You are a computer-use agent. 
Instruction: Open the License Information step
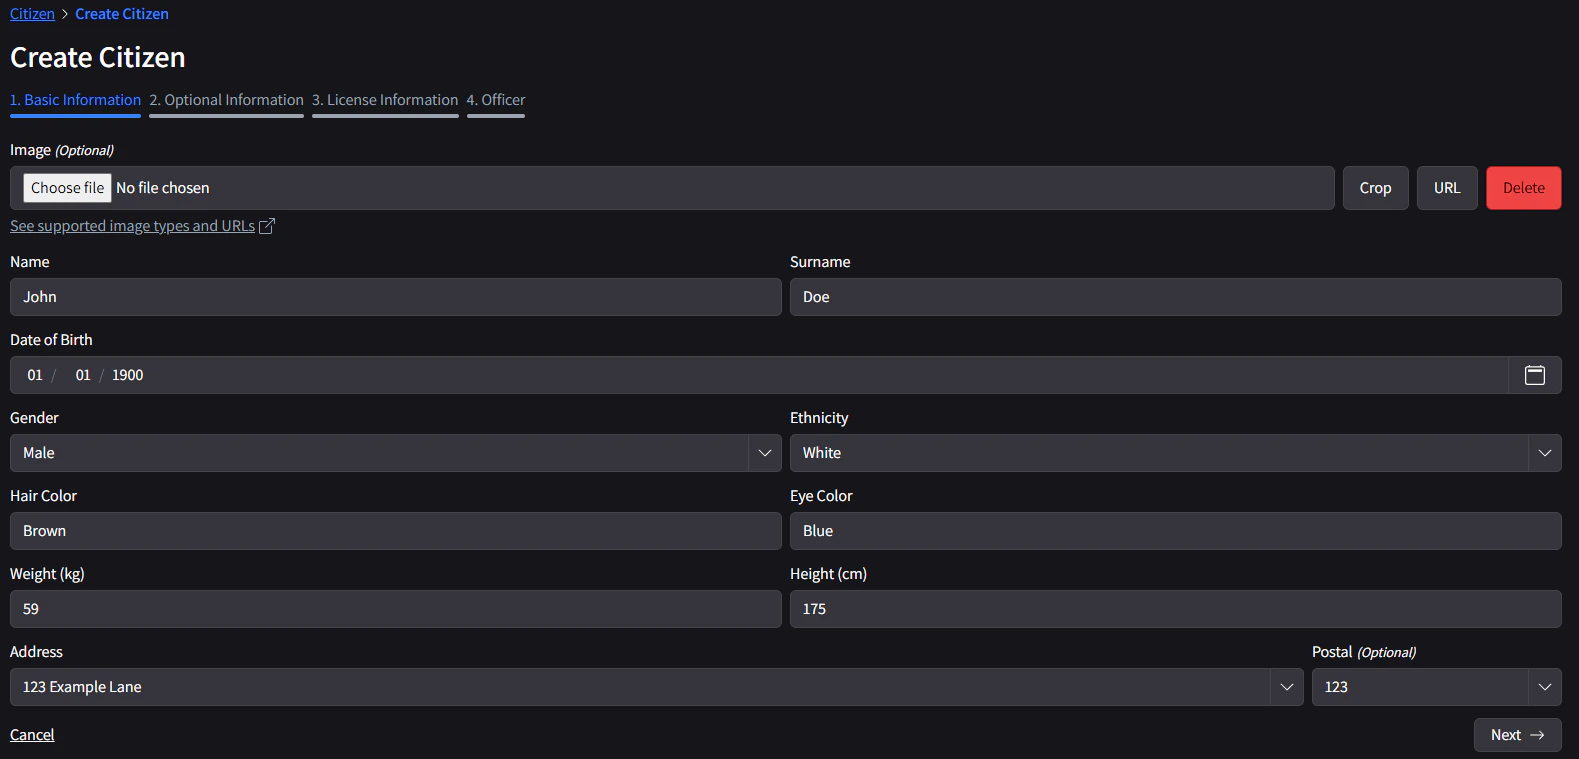pyautogui.click(x=385, y=99)
